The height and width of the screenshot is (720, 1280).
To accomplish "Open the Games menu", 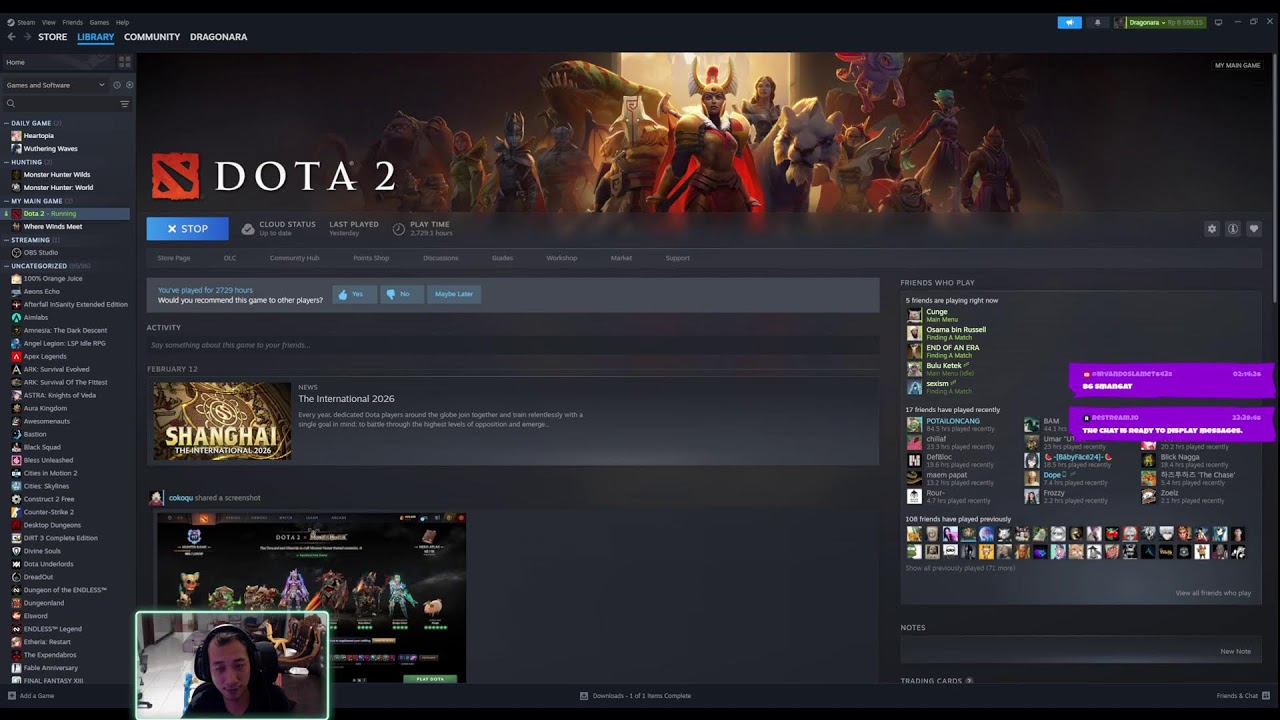I will pyautogui.click(x=99, y=22).
